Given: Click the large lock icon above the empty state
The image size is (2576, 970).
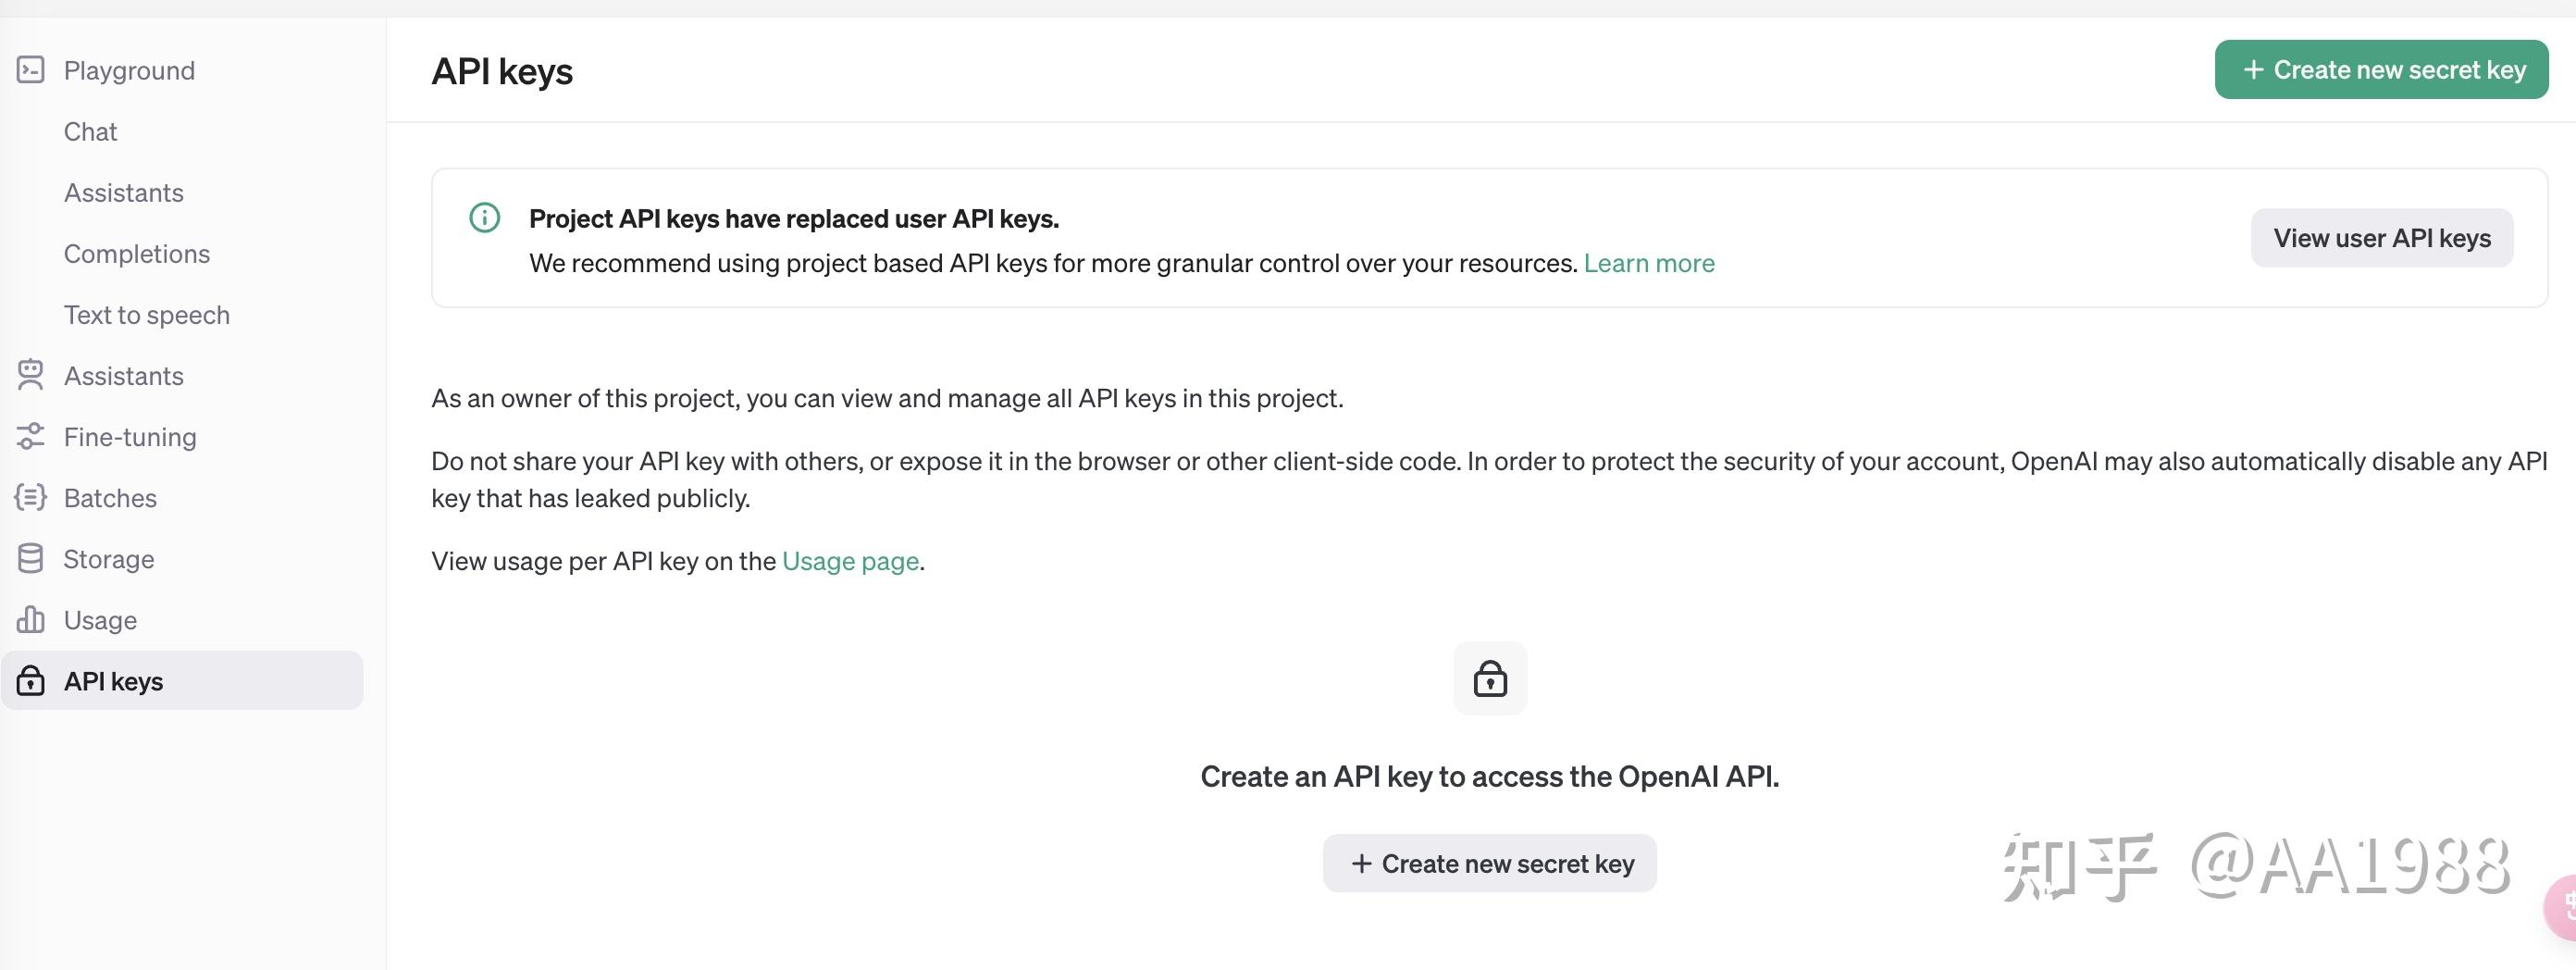Looking at the screenshot, I should coord(1490,679).
